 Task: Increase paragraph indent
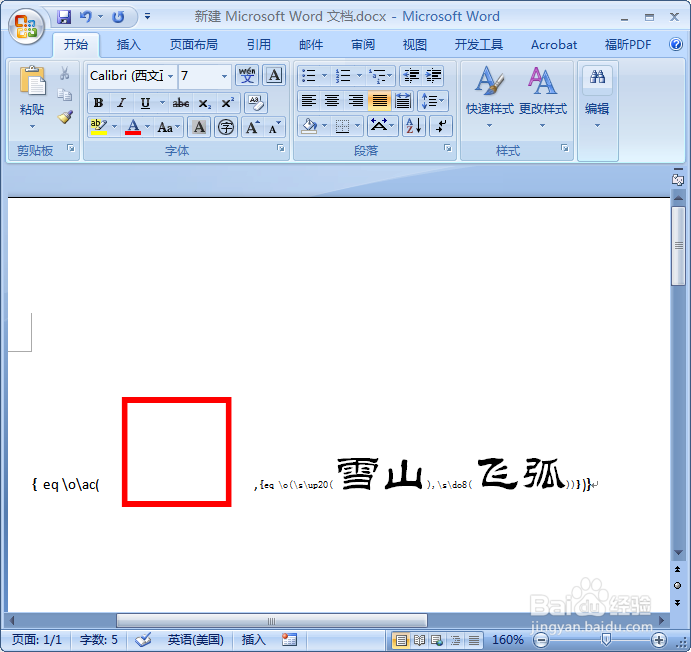[434, 76]
